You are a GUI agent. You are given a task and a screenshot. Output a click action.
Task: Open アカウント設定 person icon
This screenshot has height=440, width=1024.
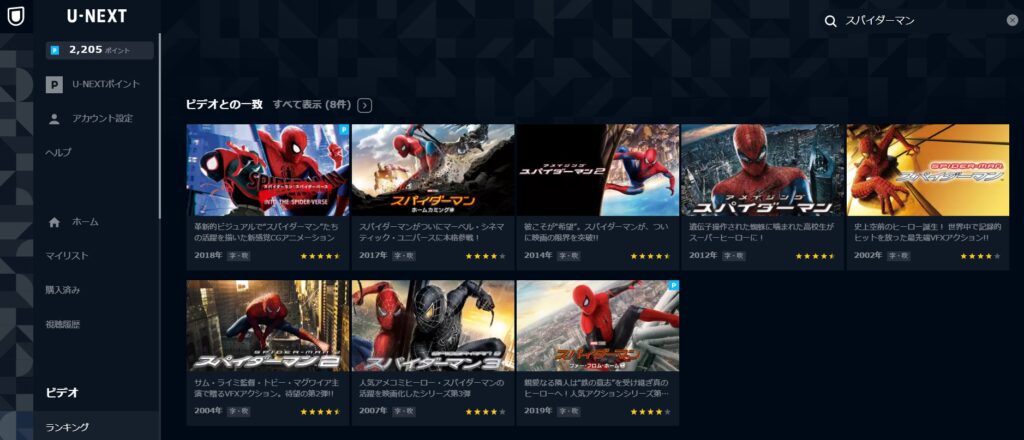54,118
